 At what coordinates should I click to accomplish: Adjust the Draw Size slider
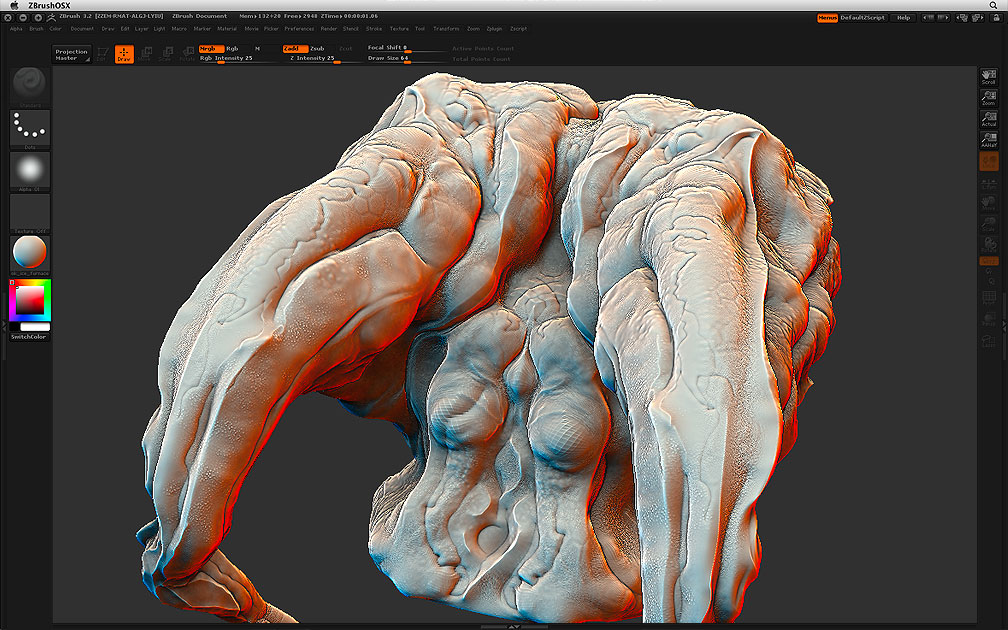pos(406,58)
